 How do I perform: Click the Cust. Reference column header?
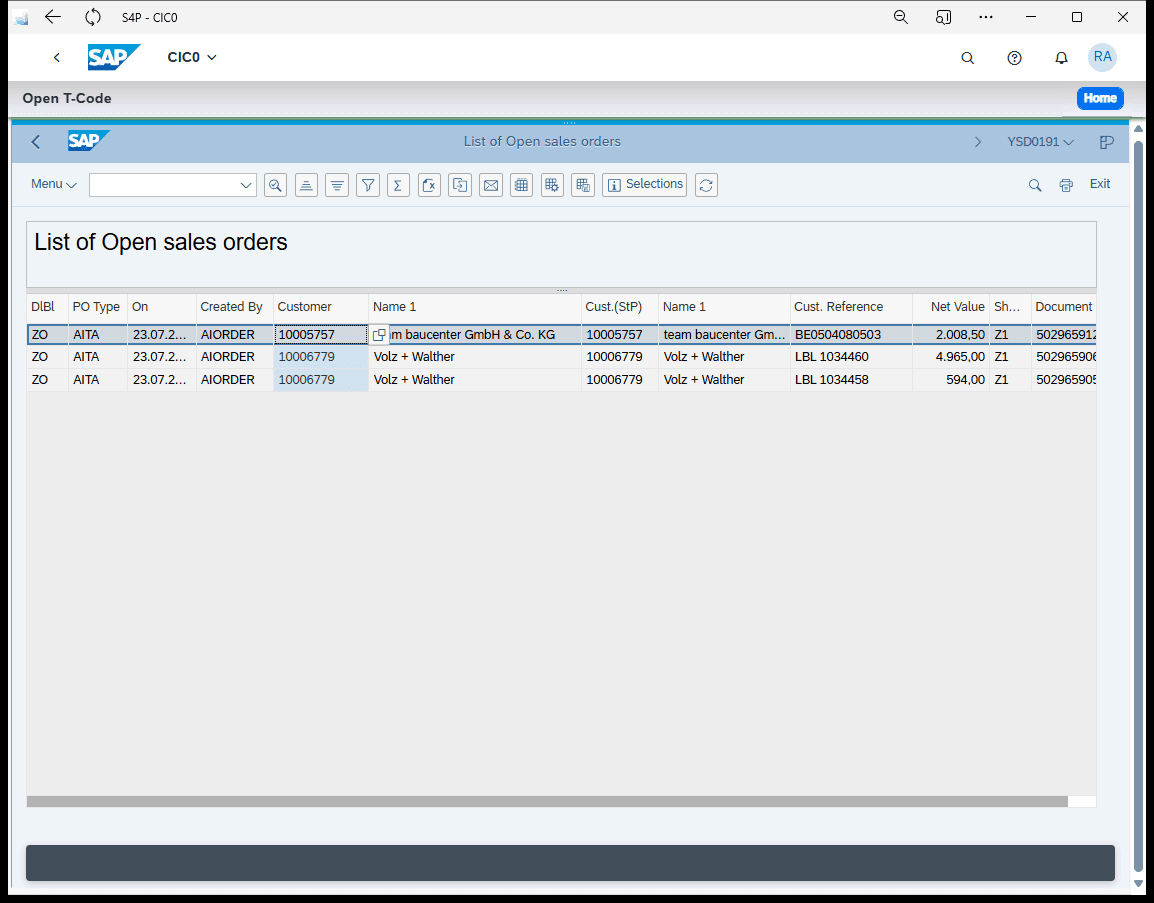tap(851, 307)
